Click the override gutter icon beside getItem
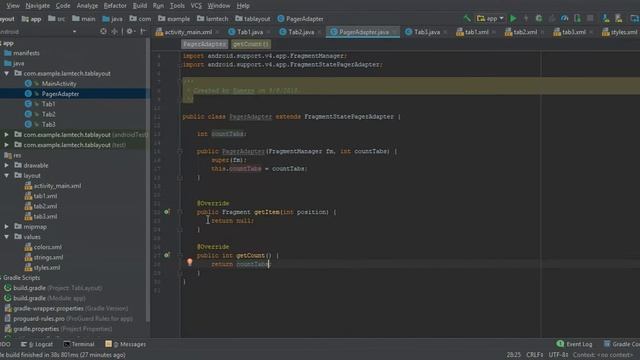This screenshot has height=360, width=640. click(x=167, y=212)
